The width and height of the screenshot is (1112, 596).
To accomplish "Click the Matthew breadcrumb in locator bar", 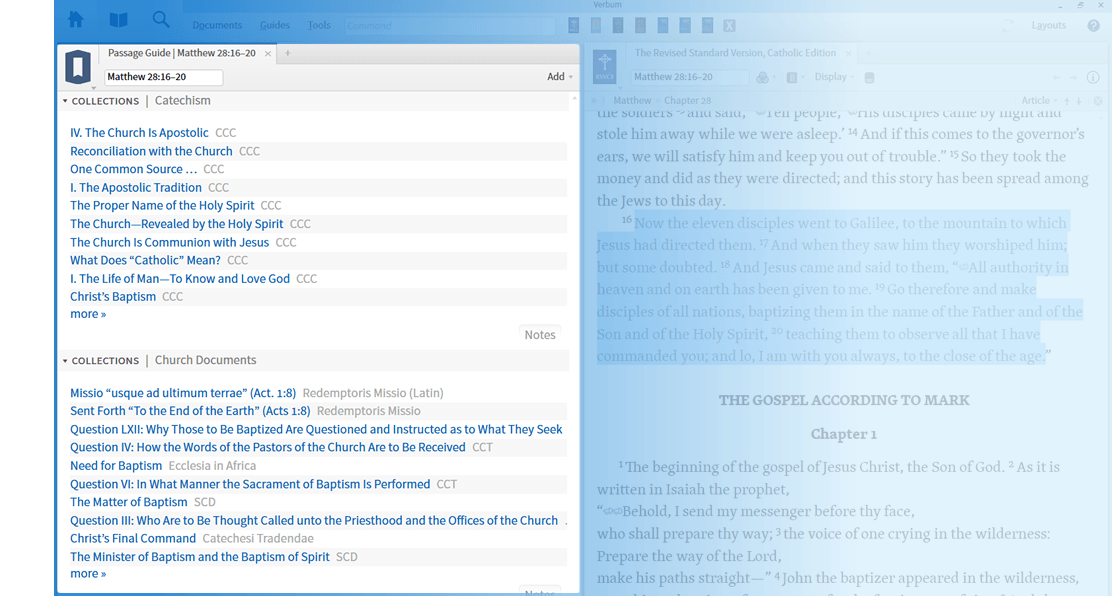I will [632, 101].
